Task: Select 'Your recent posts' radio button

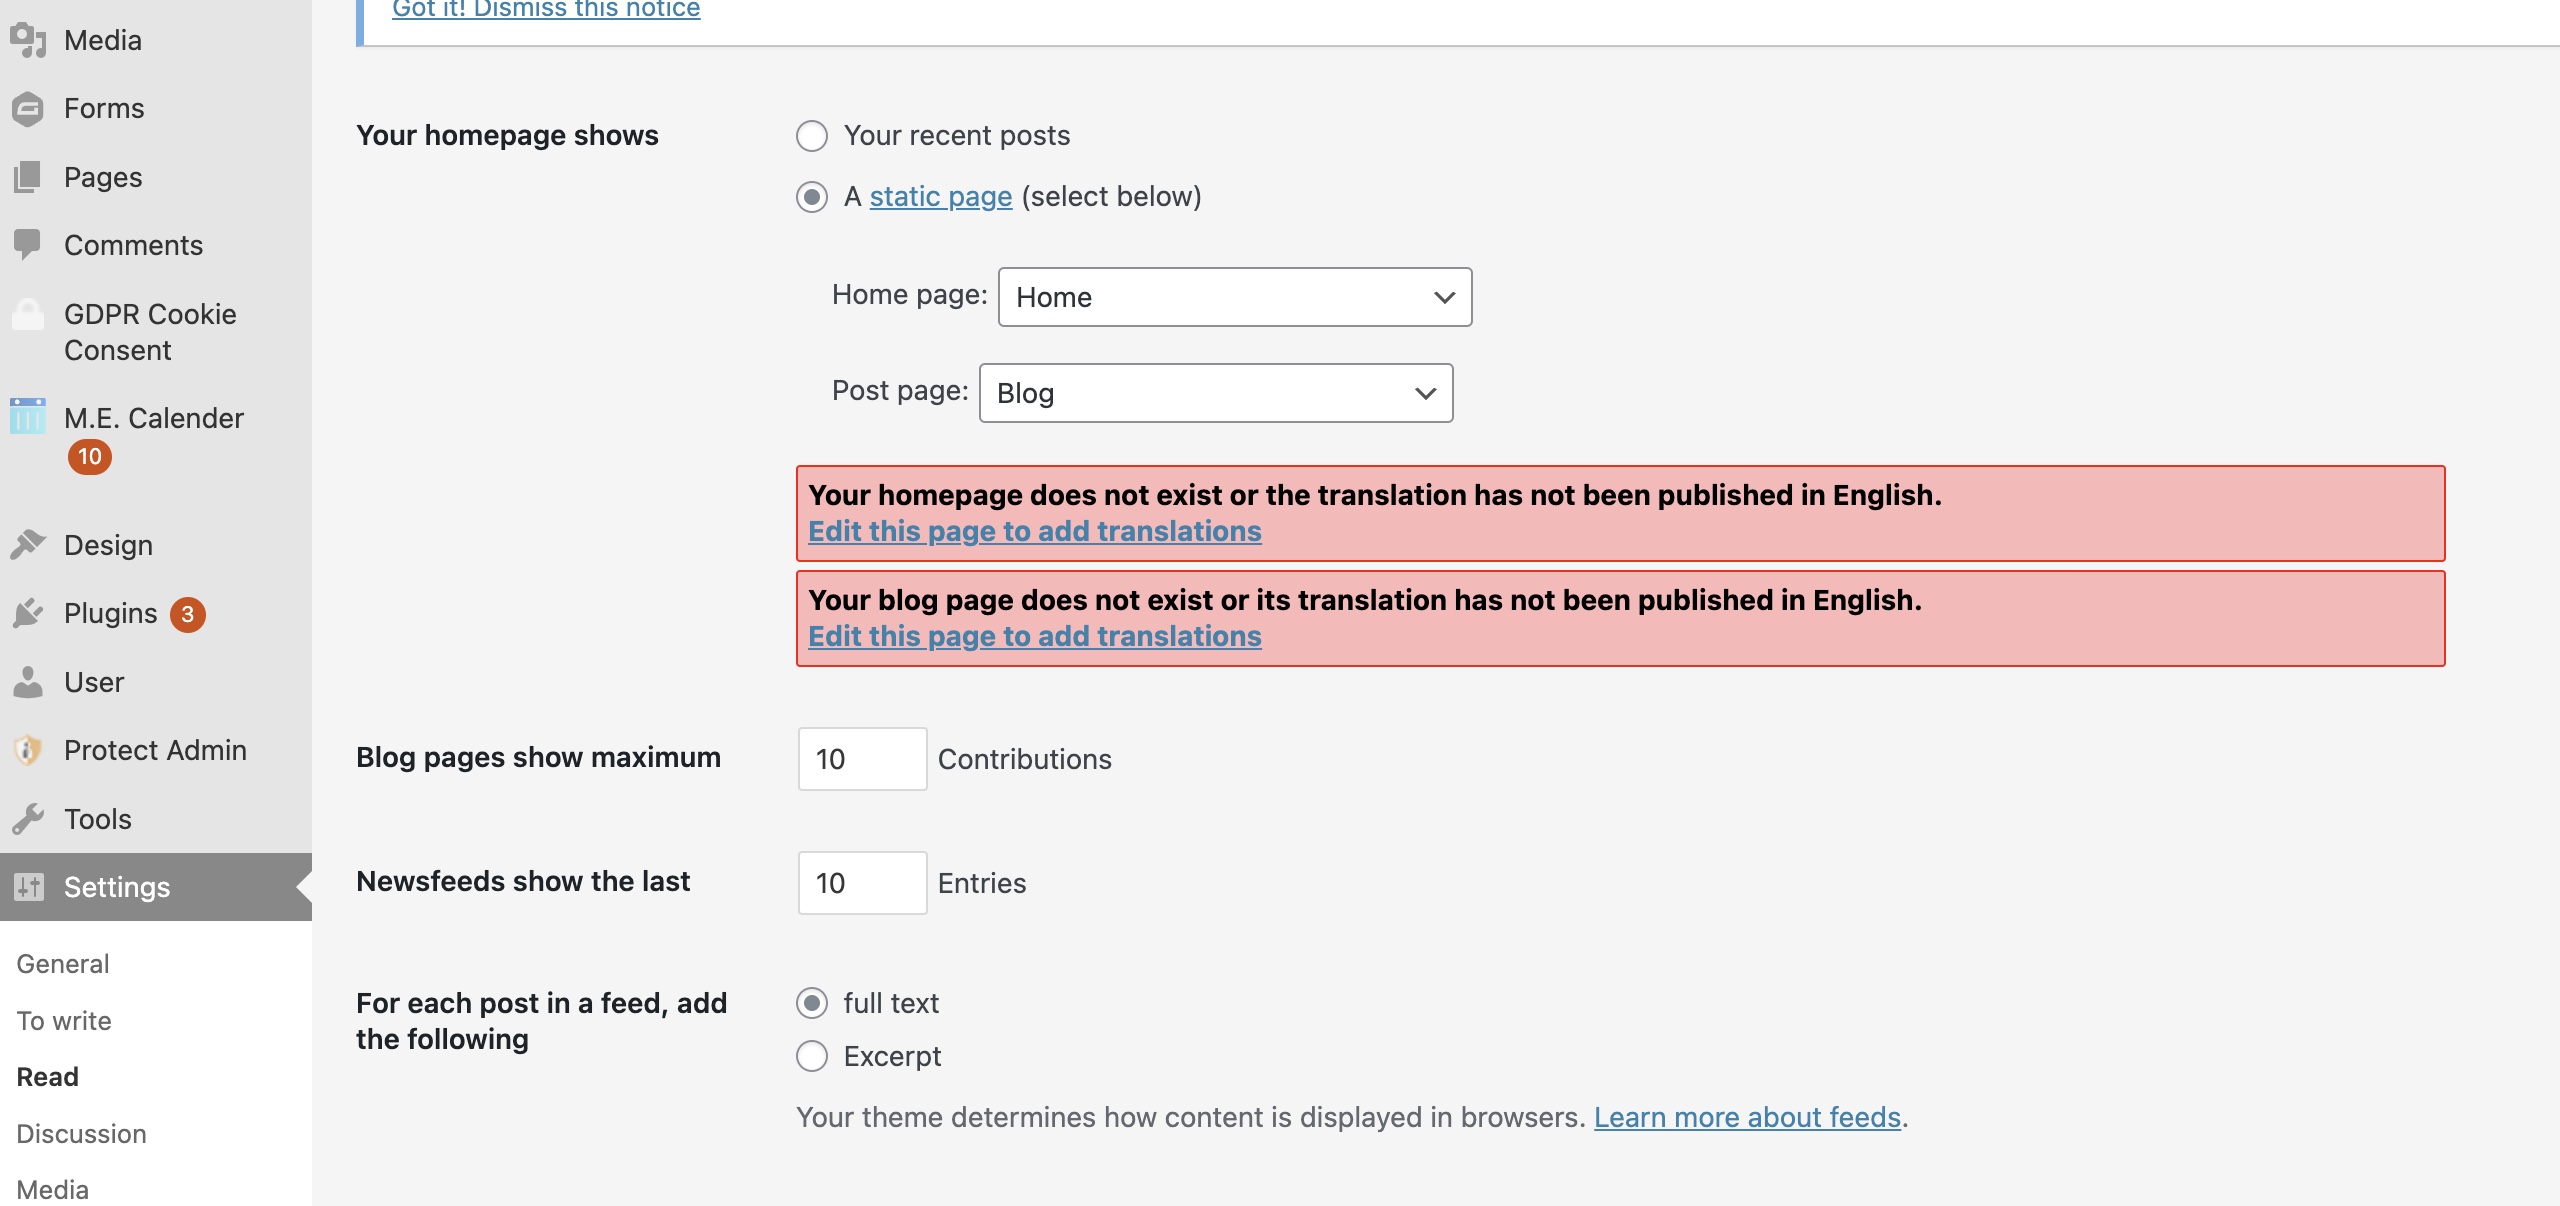Action: coord(812,136)
